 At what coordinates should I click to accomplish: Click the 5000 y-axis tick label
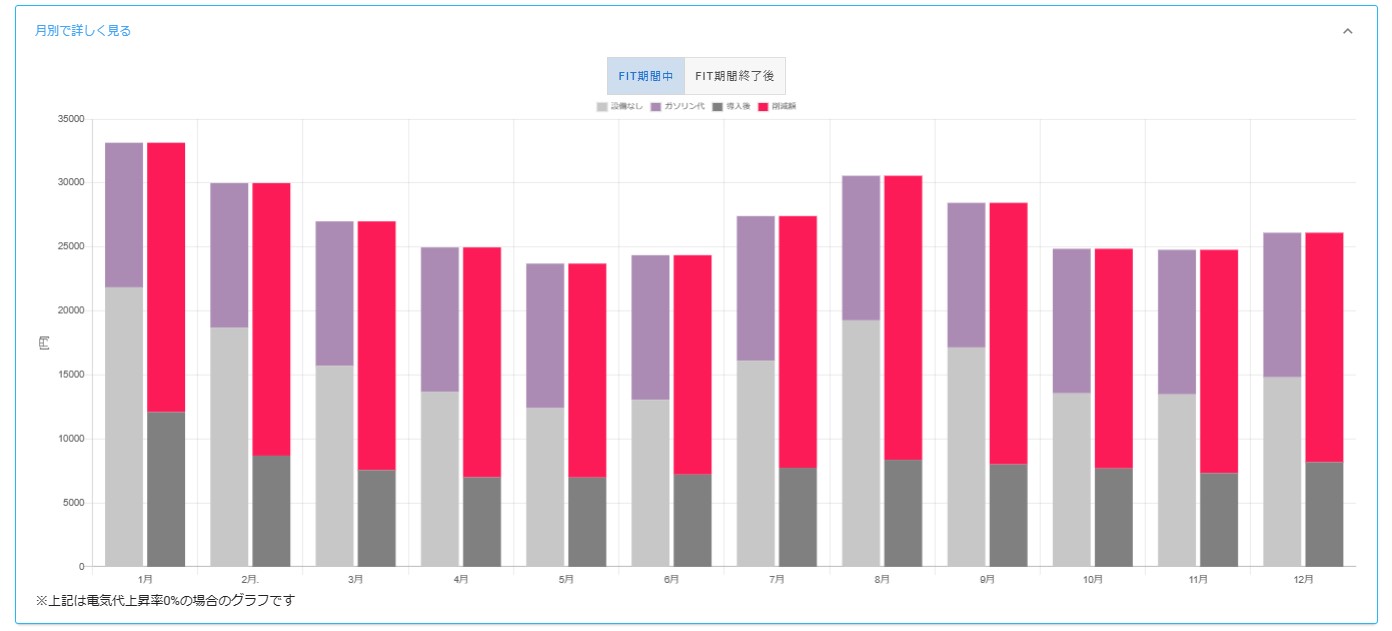pos(75,503)
